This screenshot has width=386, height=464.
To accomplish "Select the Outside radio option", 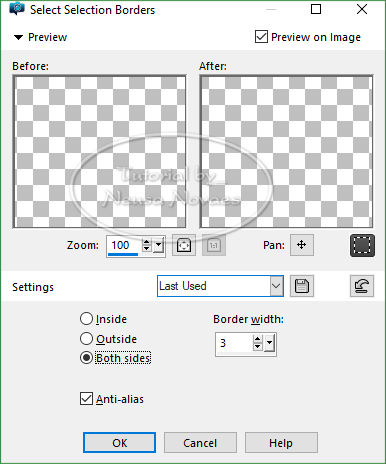I will coord(86,339).
